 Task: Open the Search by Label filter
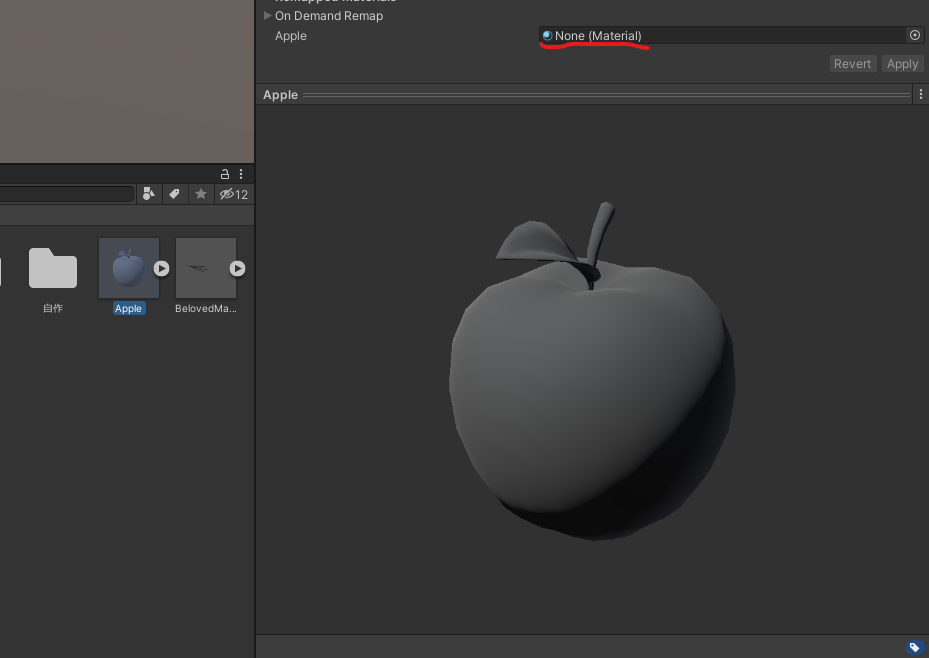pos(174,194)
